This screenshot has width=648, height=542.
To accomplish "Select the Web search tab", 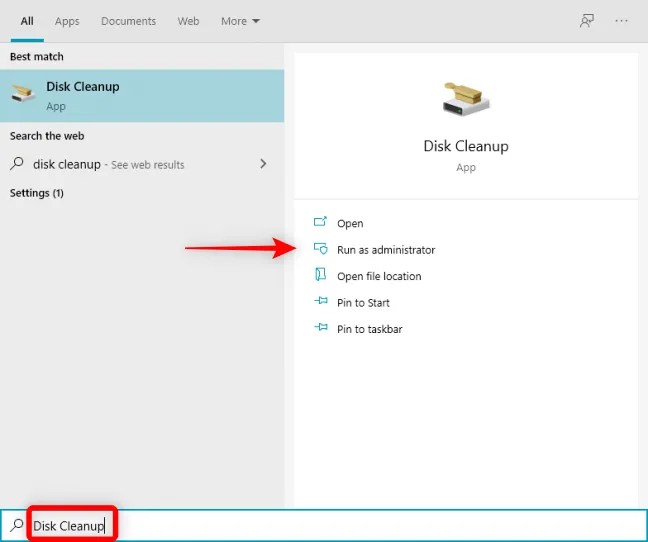I will pos(188,21).
